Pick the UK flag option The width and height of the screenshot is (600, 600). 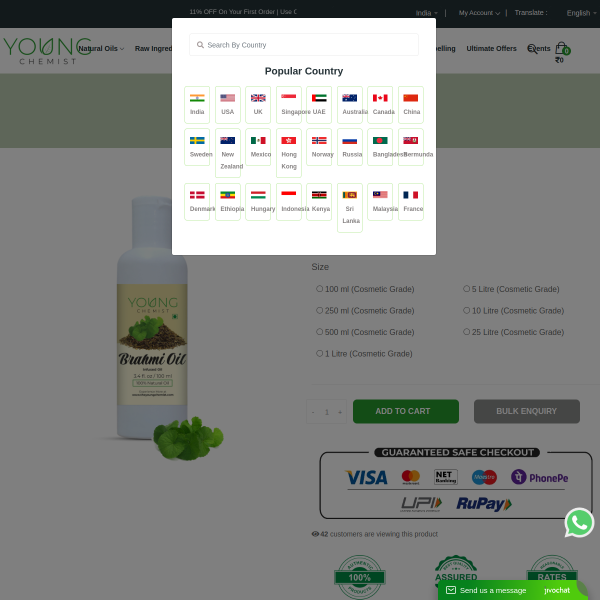[258, 104]
